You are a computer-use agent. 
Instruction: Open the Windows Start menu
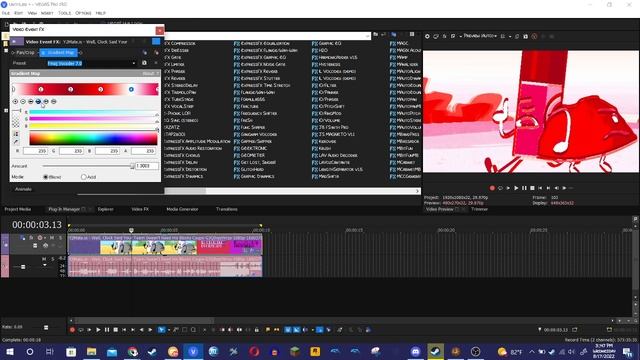point(9,351)
